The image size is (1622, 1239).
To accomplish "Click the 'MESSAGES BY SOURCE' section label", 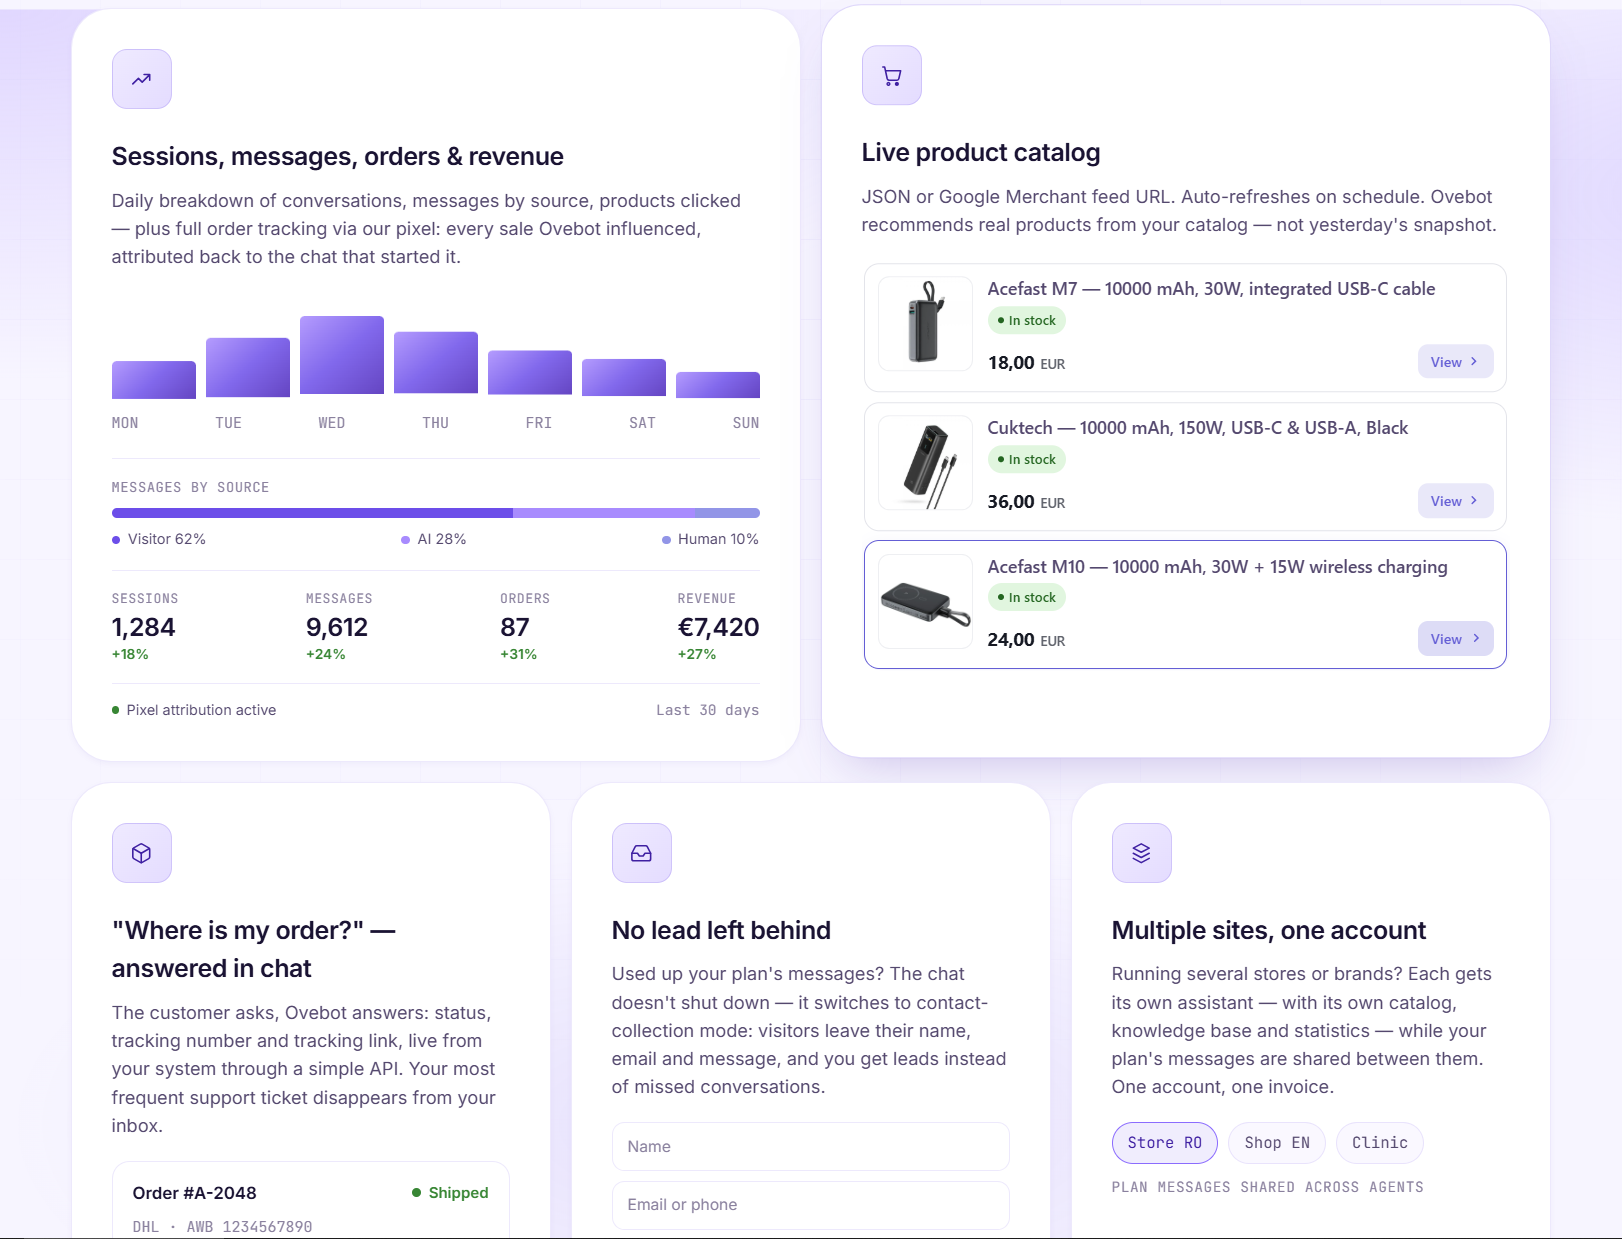I will click(190, 487).
